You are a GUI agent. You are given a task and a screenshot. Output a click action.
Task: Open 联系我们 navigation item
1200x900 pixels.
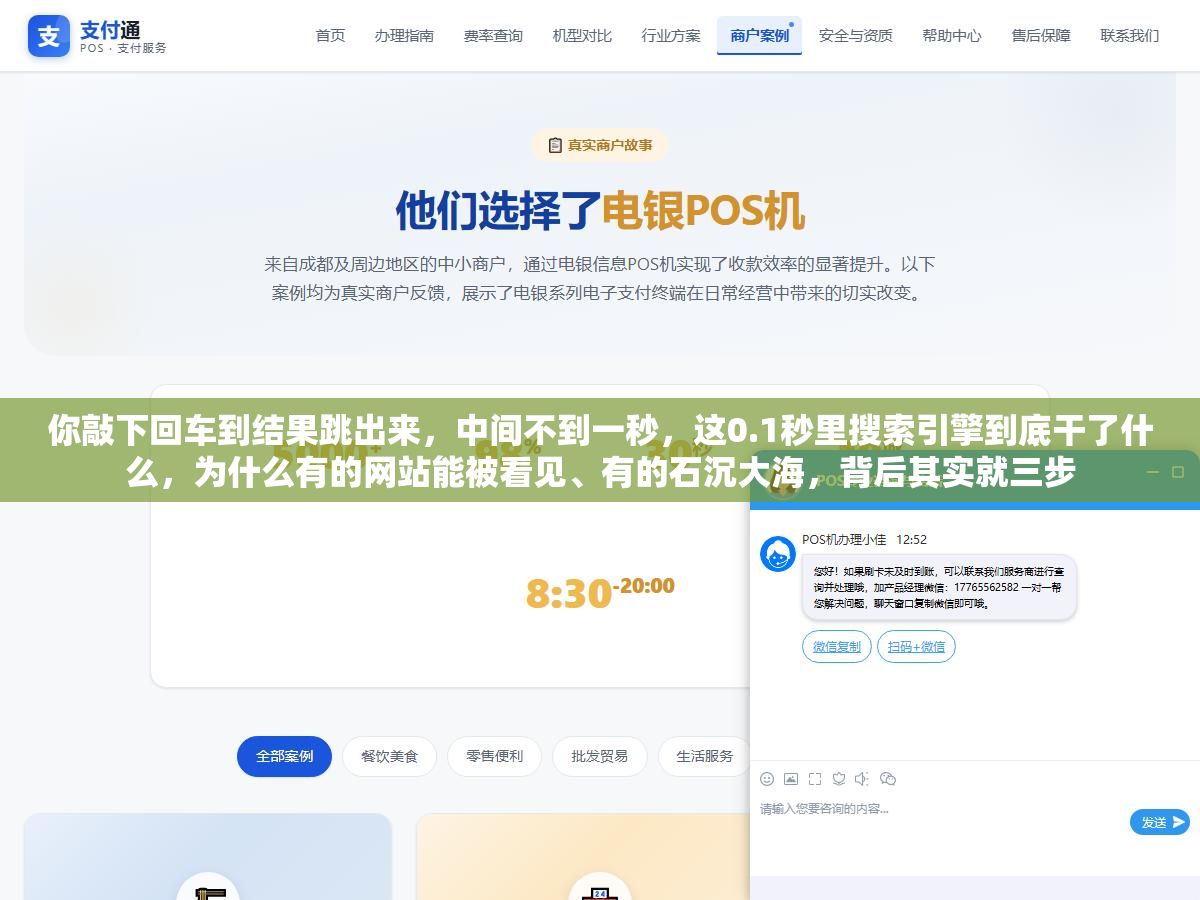click(1130, 35)
